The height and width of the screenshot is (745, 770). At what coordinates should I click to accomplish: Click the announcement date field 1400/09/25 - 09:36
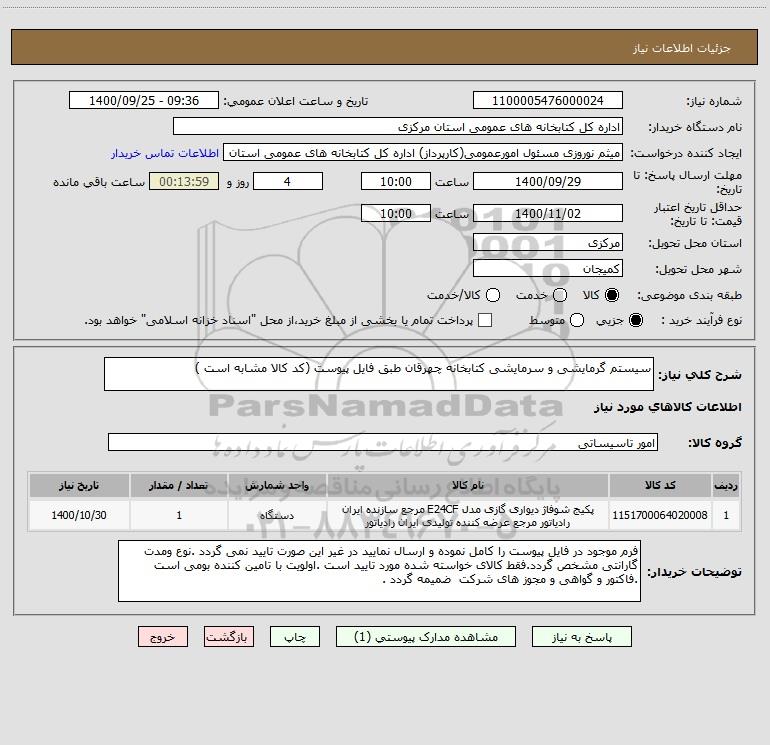click(x=144, y=101)
